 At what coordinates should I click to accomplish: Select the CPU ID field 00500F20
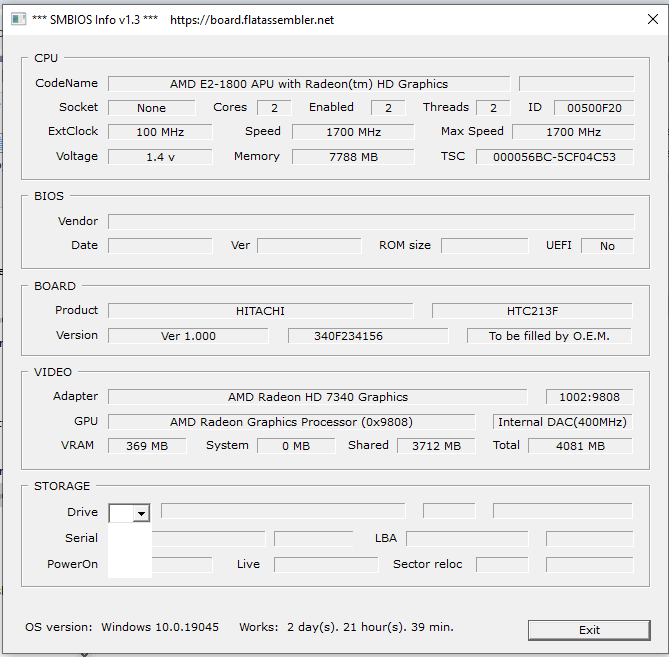[x=594, y=108]
